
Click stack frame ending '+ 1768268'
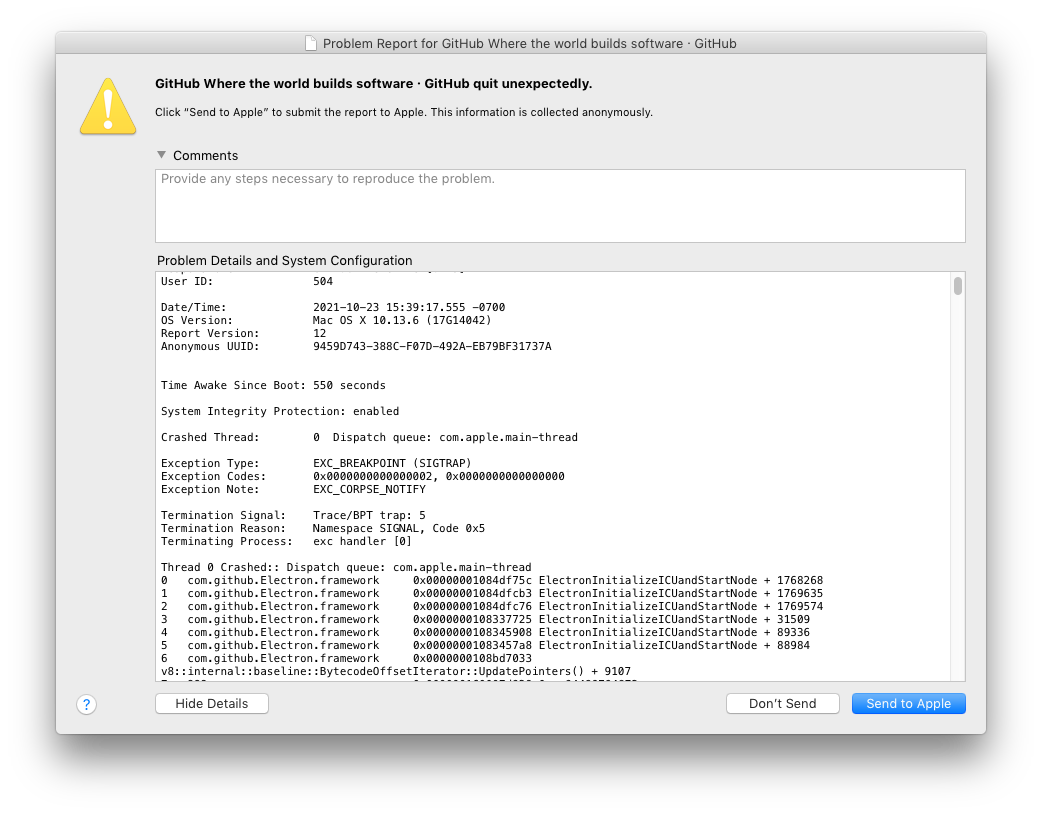[x=492, y=580]
